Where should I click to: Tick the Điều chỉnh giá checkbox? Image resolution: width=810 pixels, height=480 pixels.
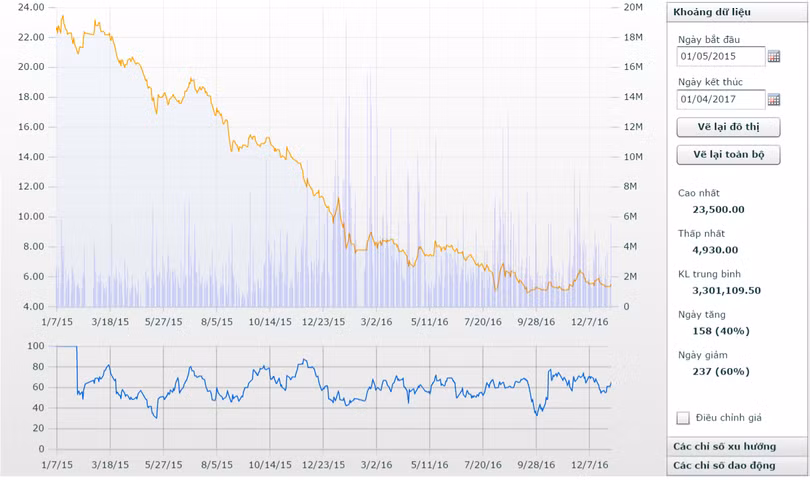pyautogui.click(x=683, y=418)
